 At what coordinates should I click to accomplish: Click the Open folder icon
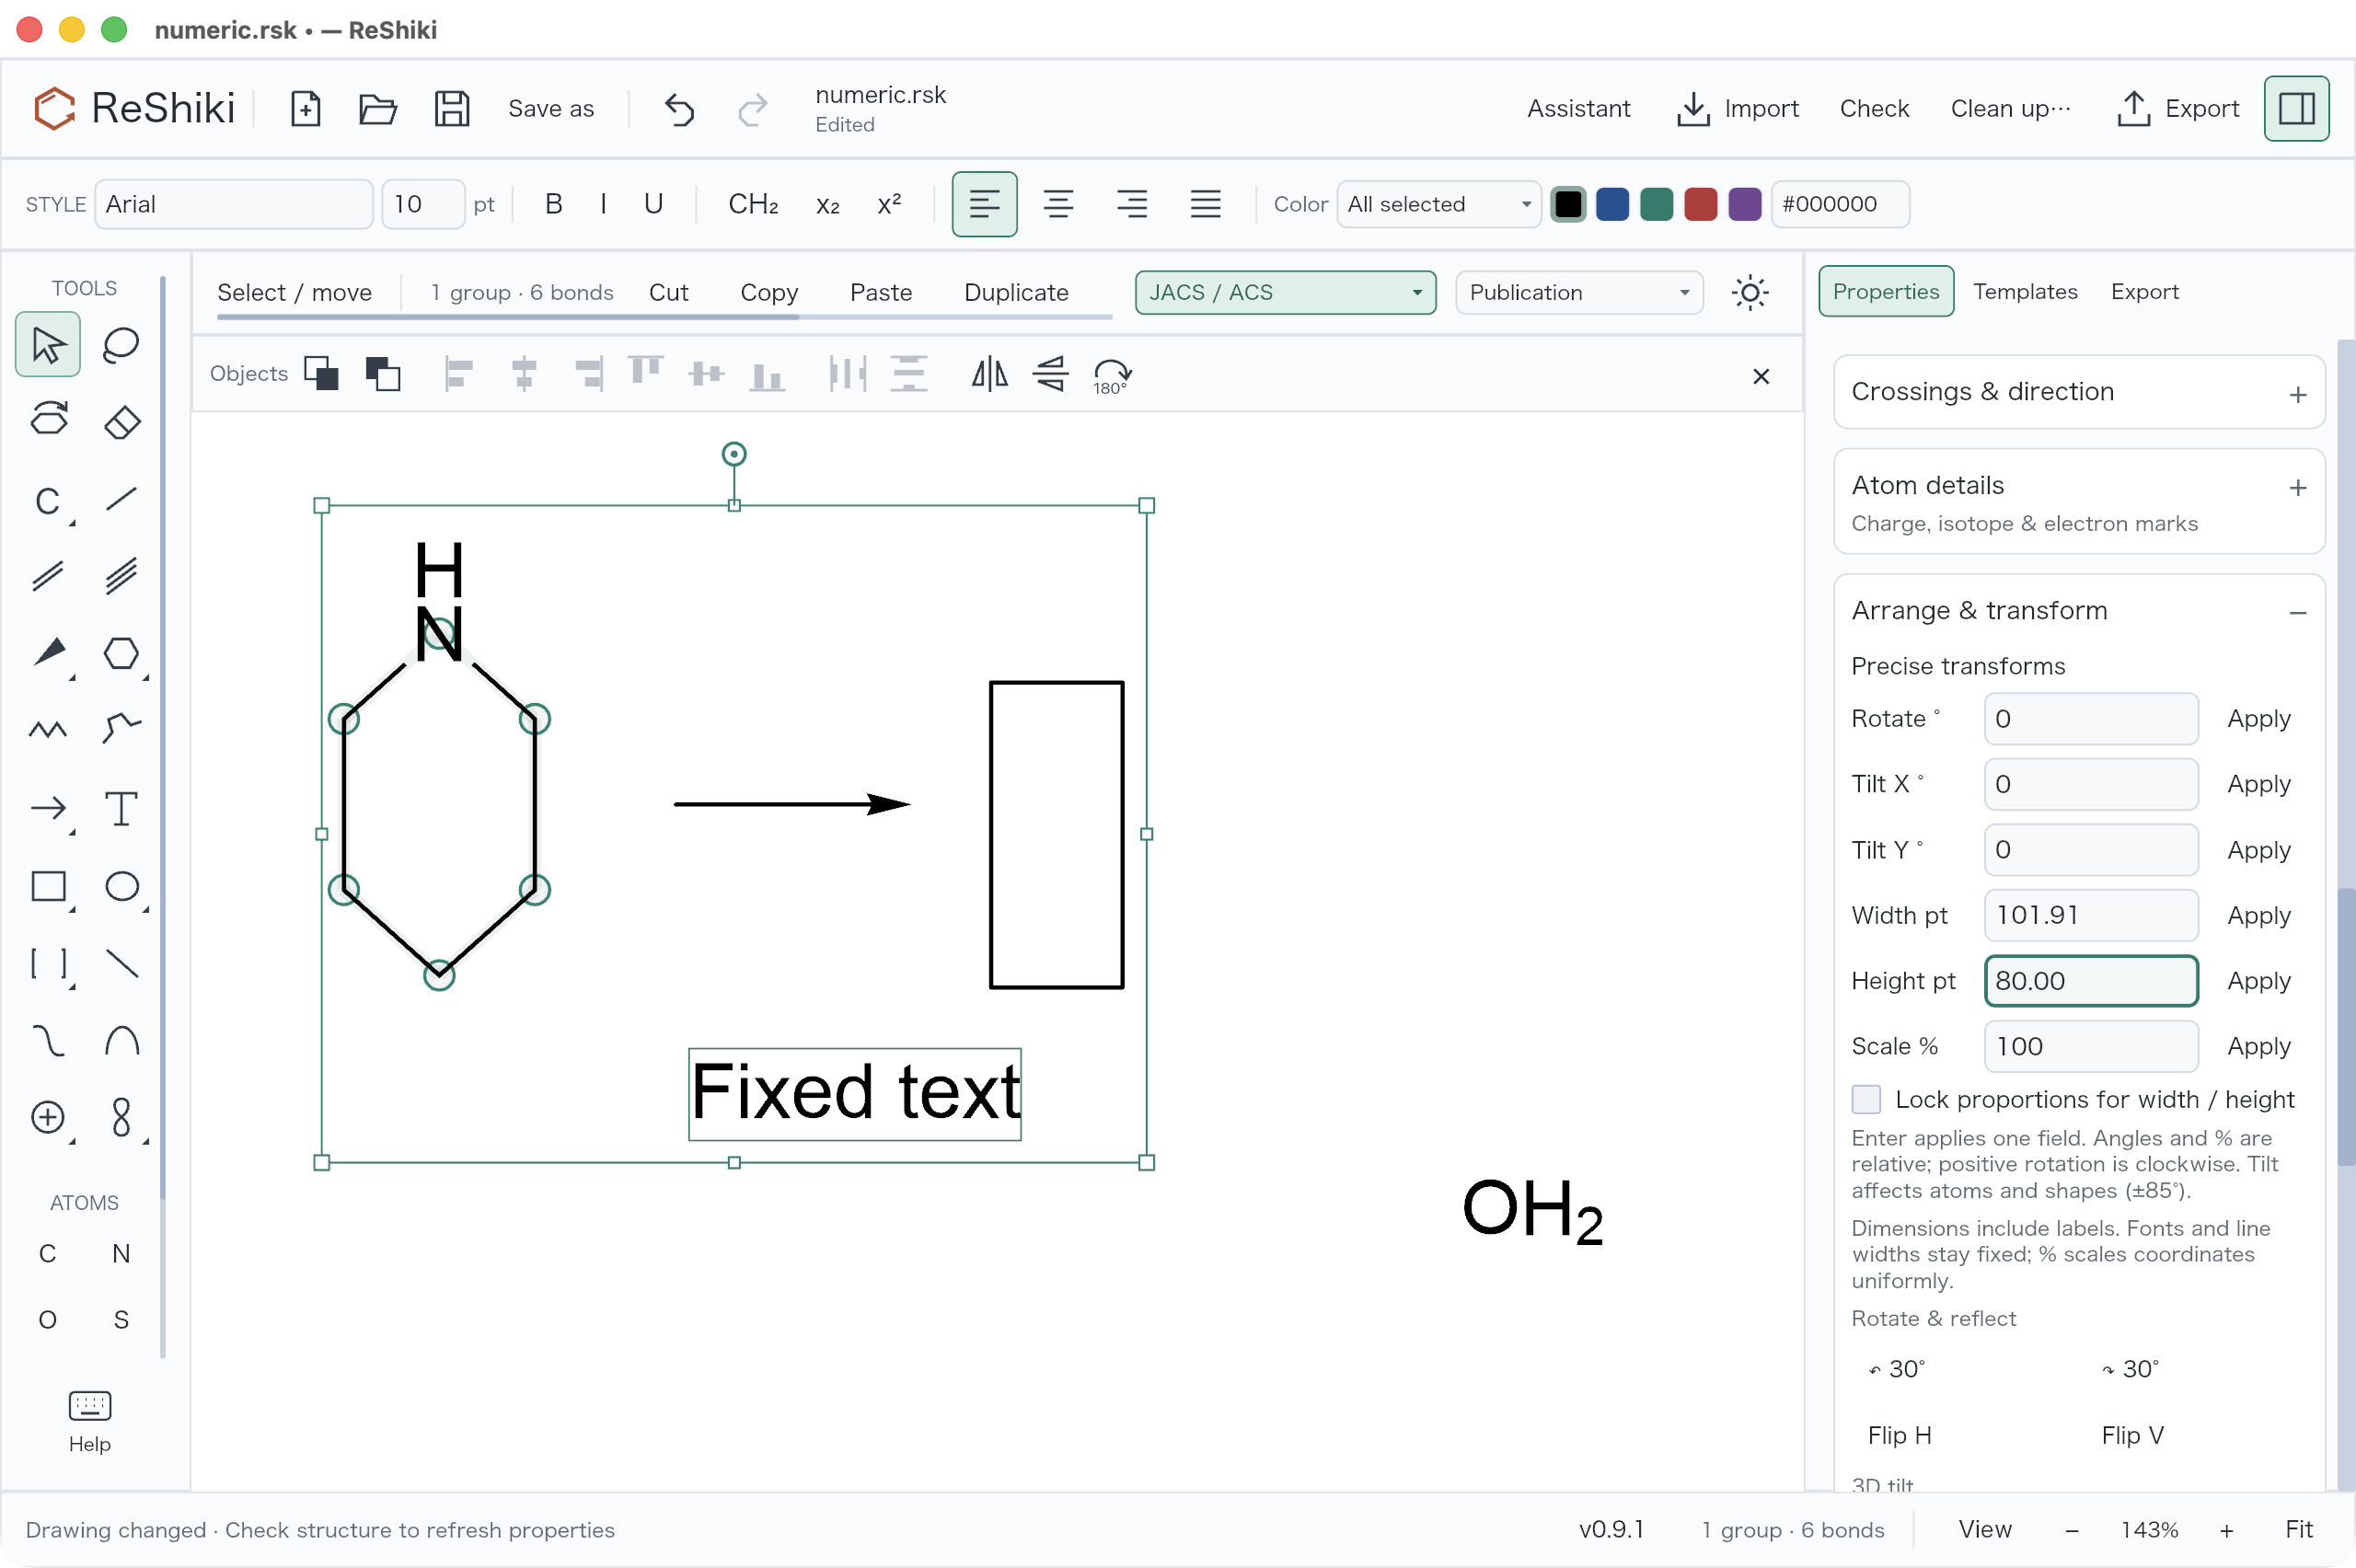[x=378, y=108]
